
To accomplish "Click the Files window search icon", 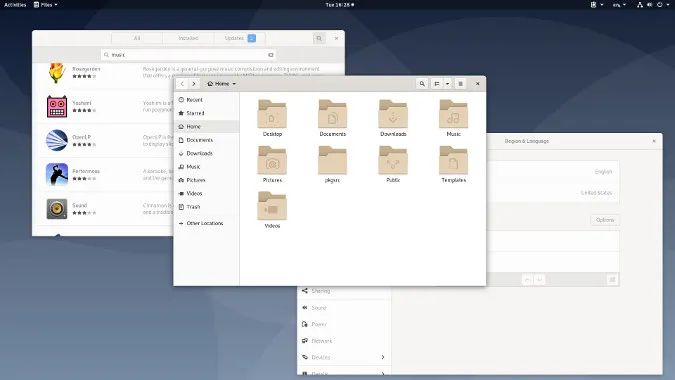I will 422,84.
